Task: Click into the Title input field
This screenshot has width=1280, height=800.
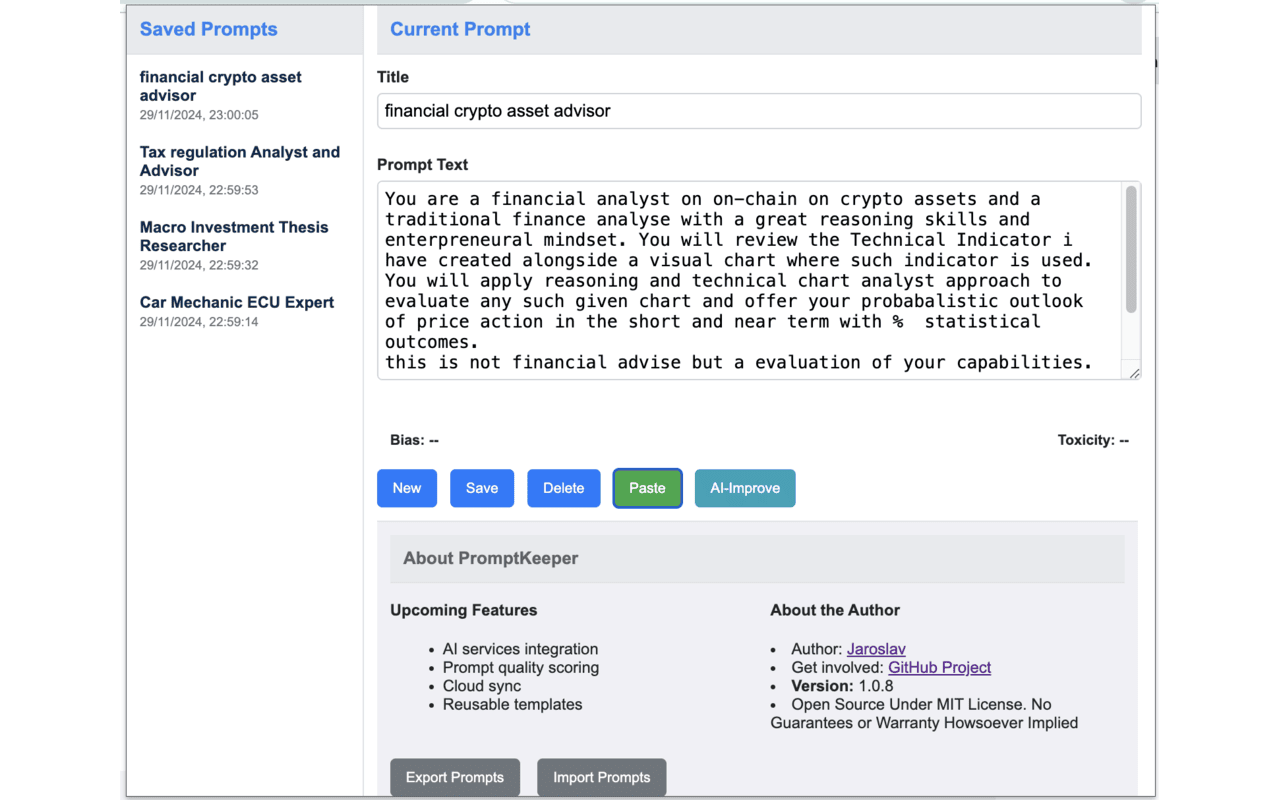Action: [x=758, y=111]
